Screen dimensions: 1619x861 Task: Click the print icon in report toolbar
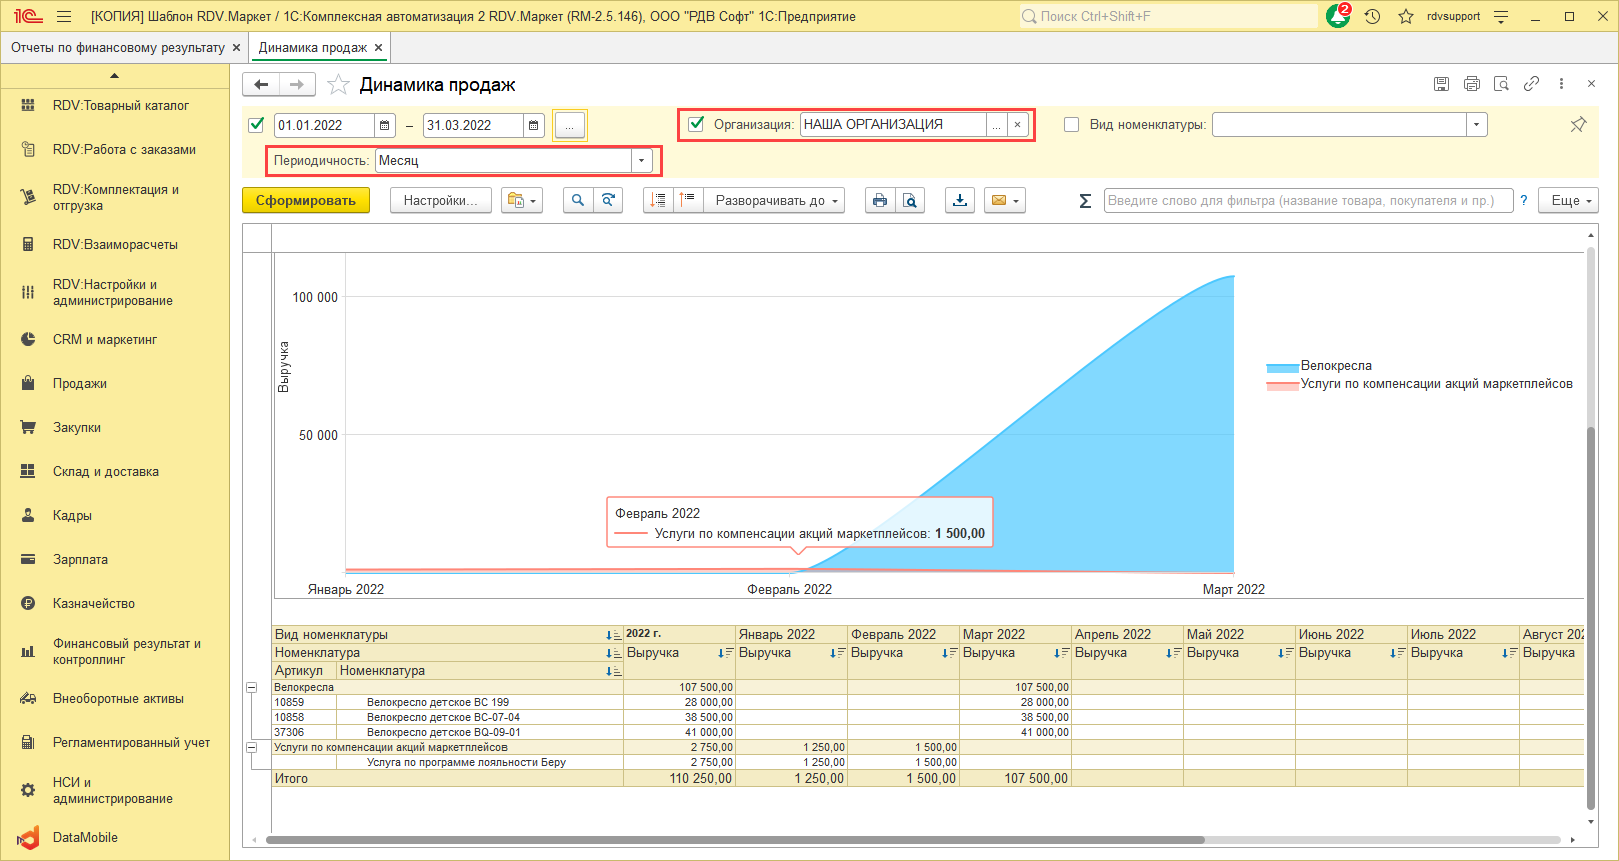[x=879, y=201]
